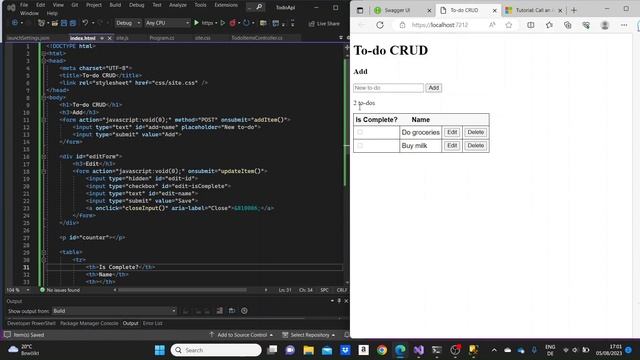Open the File menu
Image resolution: width=640 pixels, height=360 pixels.
pos(24,5)
